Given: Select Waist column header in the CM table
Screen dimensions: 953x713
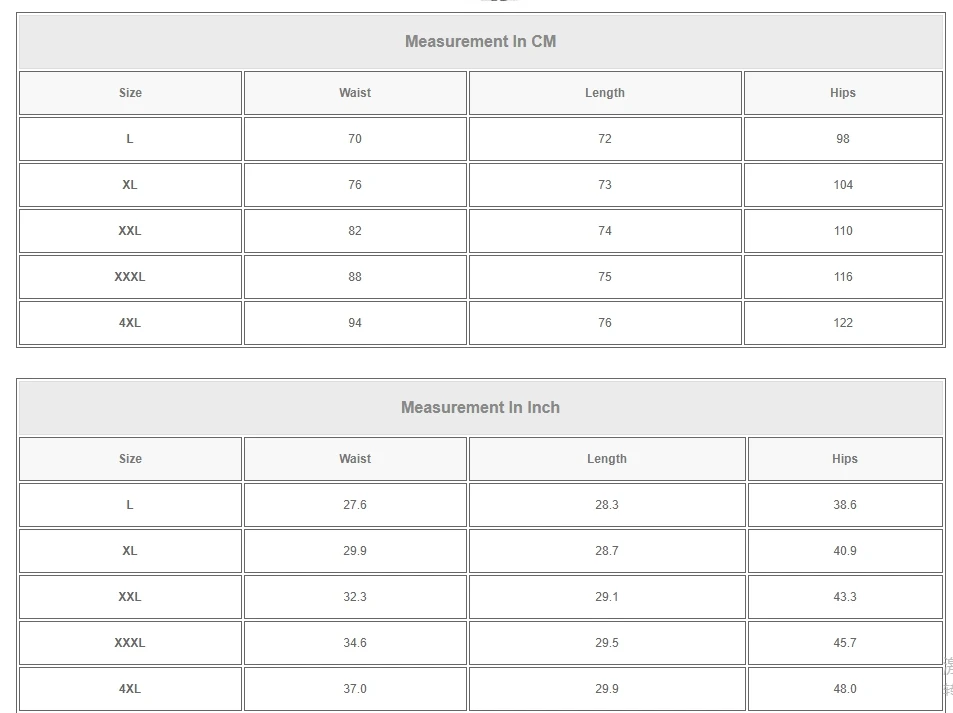Looking at the screenshot, I should (x=355, y=93).
